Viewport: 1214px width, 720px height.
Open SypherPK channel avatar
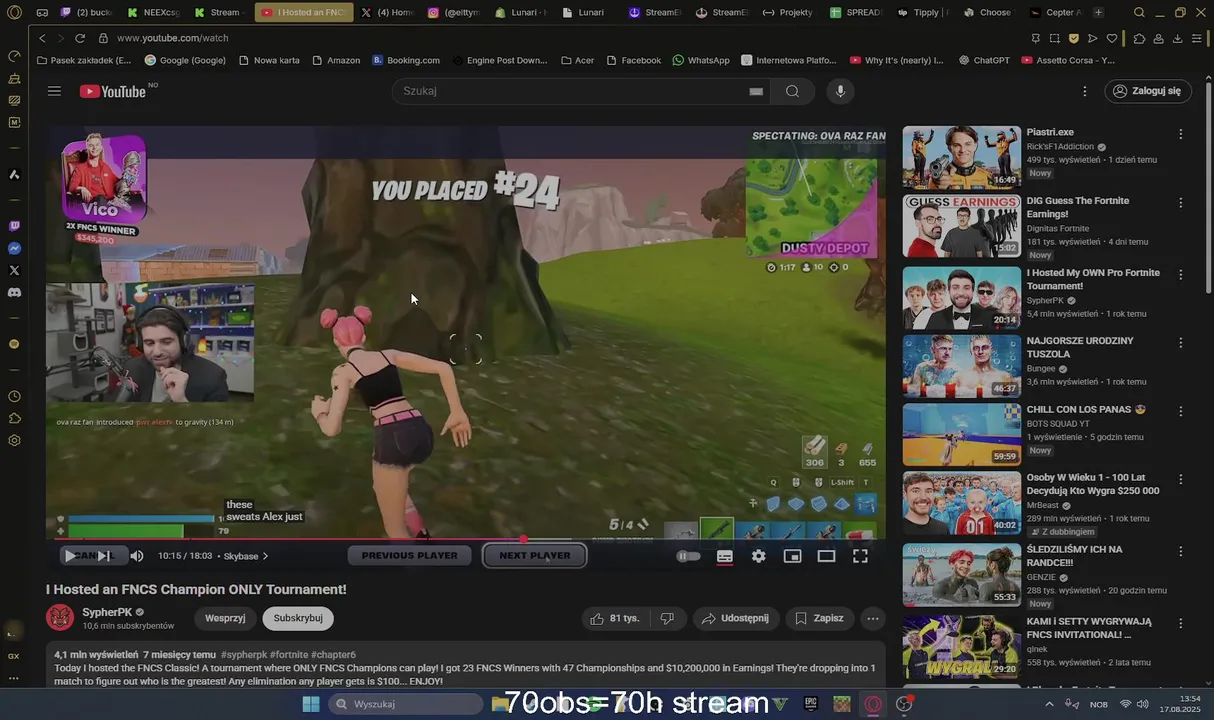pyautogui.click(x=60, y=617)
